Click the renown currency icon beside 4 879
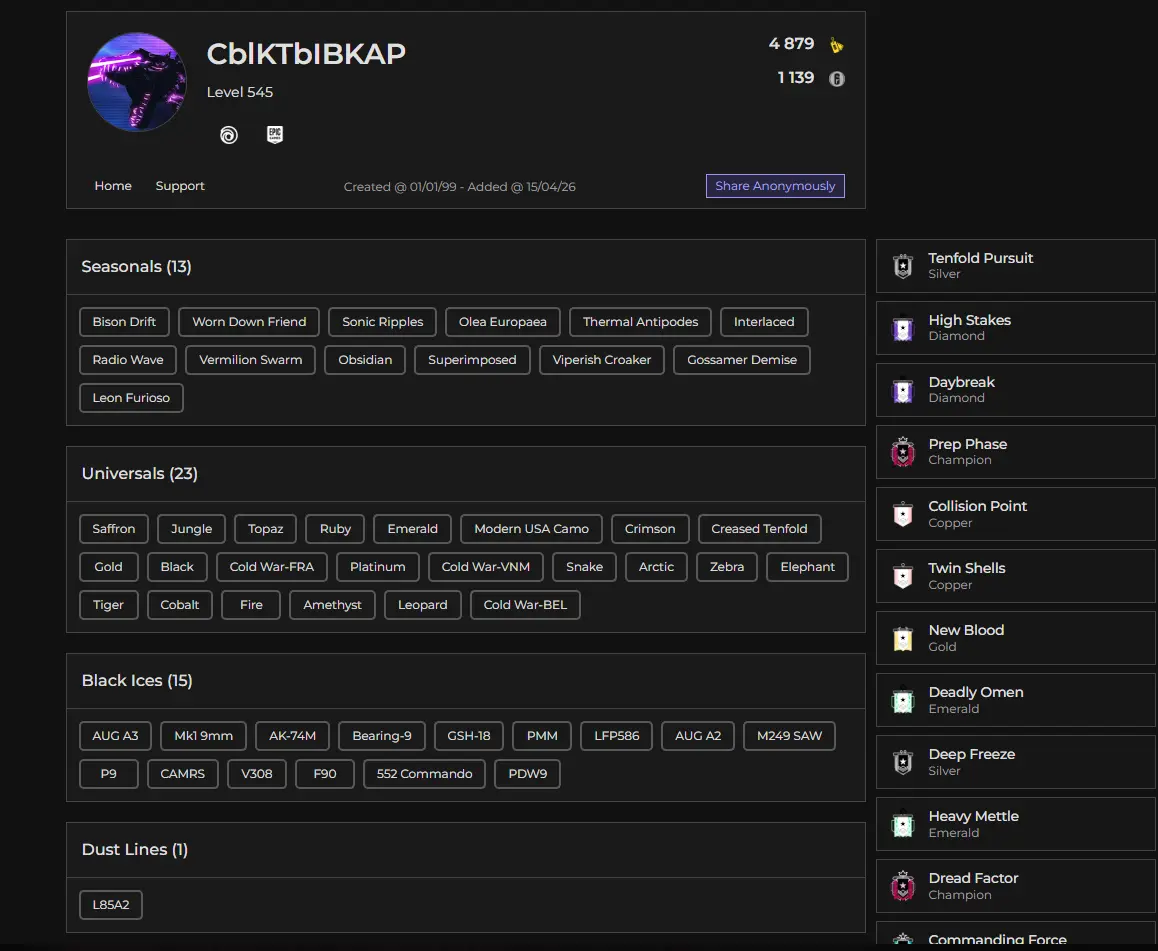The width and height of the screenshot is (1158, 951). click(836, 45)
